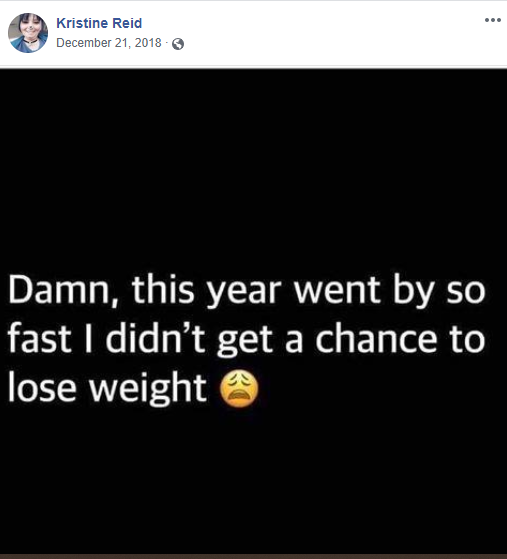The height and width of the screenshot is (559, 507).
Task: Click the word "went" in the post image
Action: pyautogui.click(x=337, y=289)
